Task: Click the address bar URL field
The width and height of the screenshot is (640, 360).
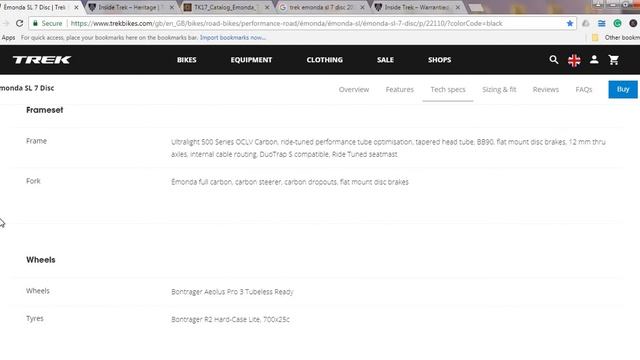Action: tap(302, 23)
